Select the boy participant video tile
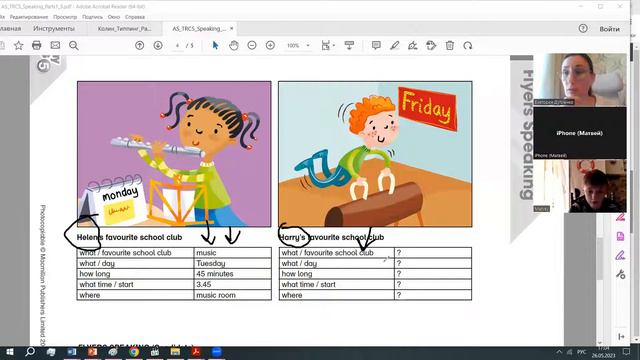Screen dimensions: 640x360 [x=580, y=186]
